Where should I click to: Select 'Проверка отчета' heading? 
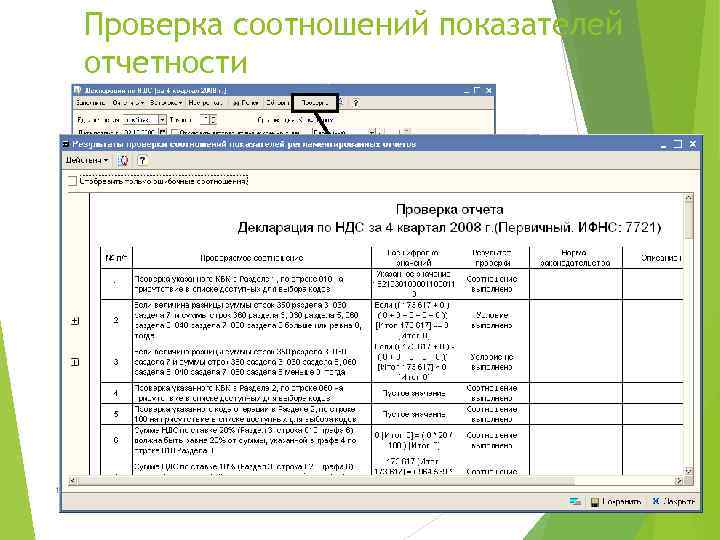450,209
